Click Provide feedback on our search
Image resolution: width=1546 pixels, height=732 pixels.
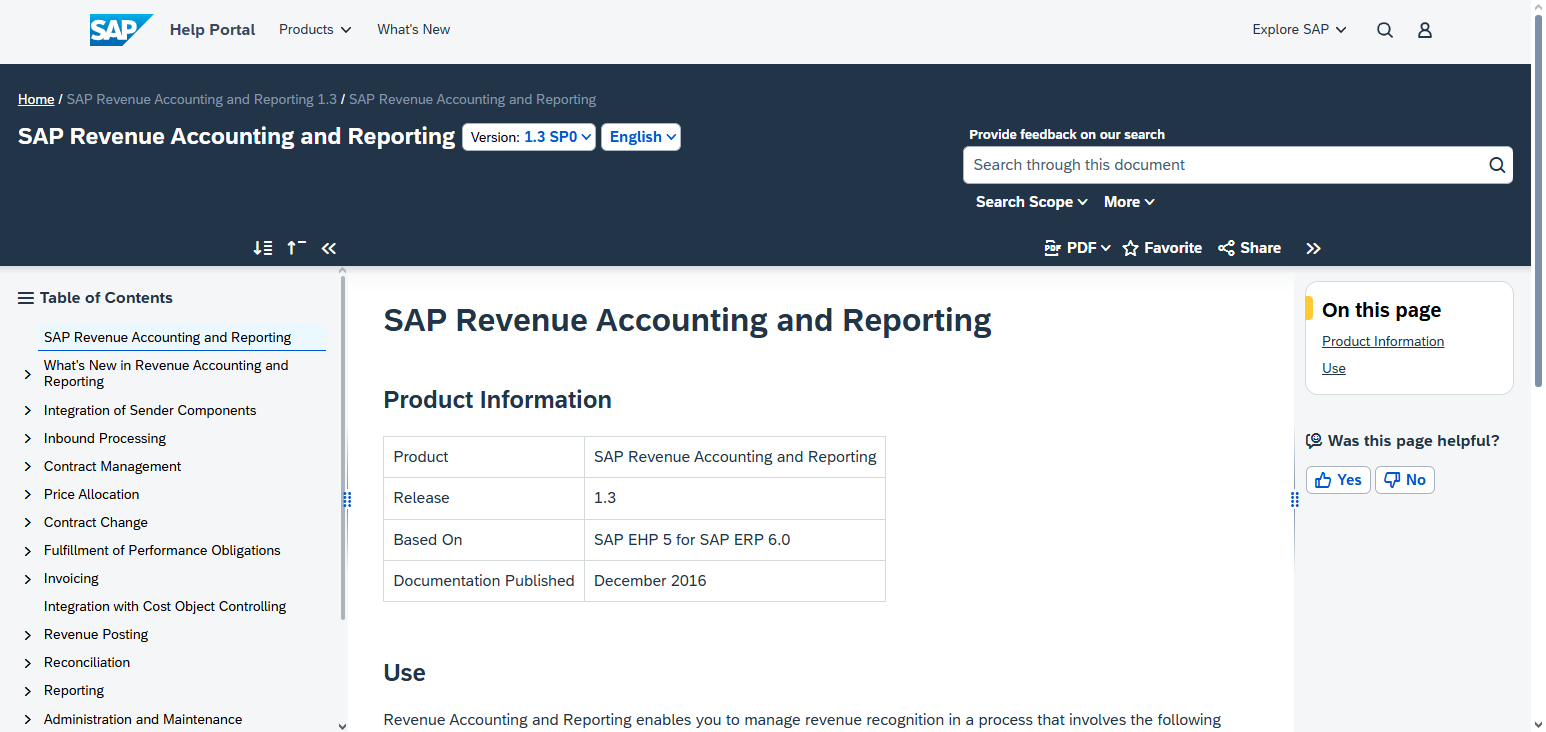coord(1067,134)
